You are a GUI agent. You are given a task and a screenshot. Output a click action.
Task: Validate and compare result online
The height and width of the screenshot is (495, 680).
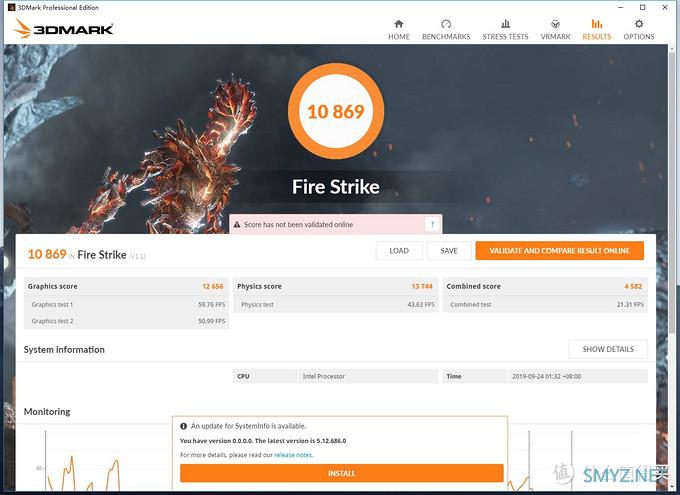click(559, 251)
